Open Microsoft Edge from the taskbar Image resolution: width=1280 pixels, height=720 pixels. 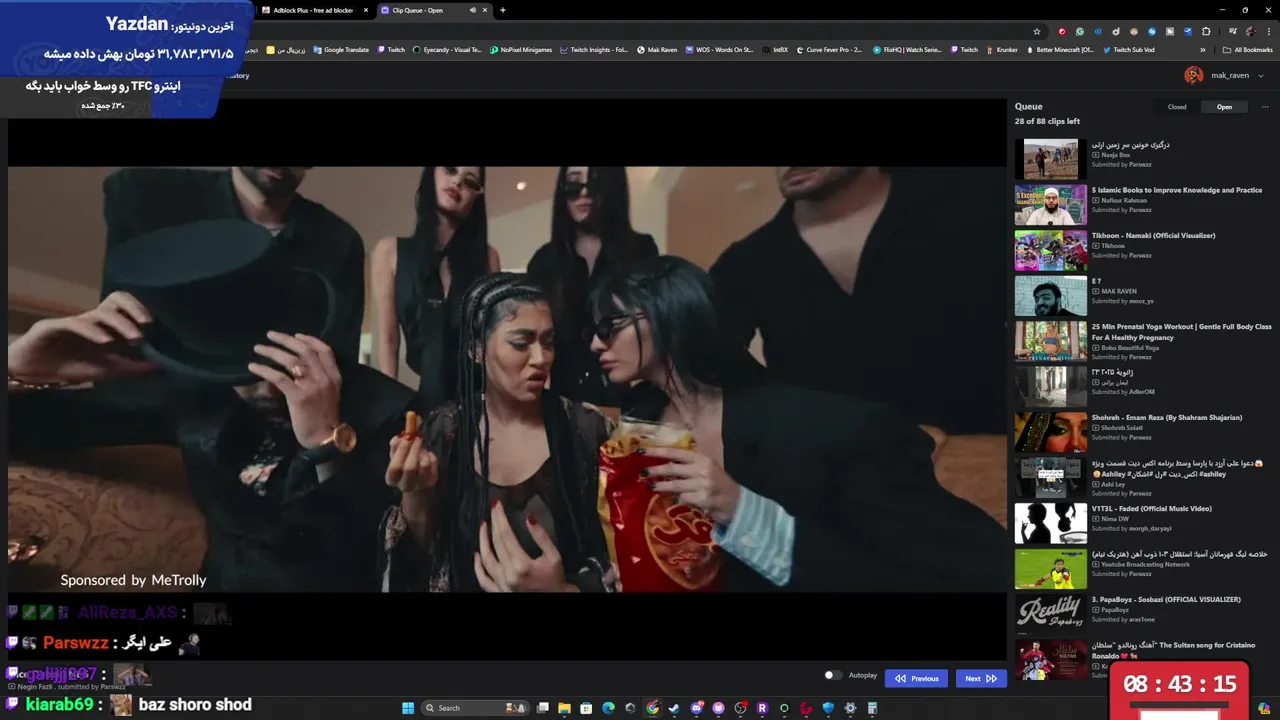(x=608, y=708)
